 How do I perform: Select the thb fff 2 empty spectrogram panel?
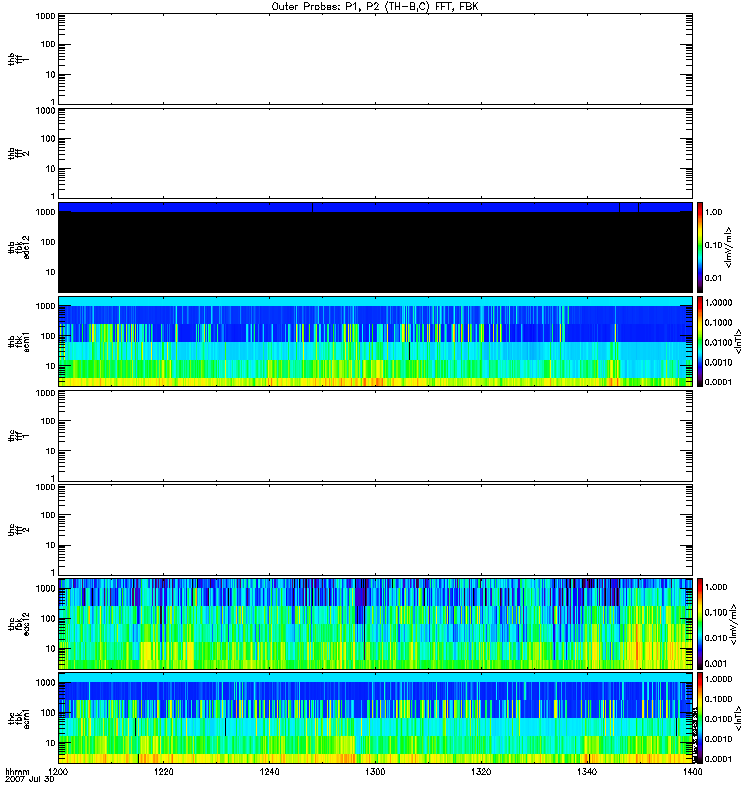tap(375, 153)
